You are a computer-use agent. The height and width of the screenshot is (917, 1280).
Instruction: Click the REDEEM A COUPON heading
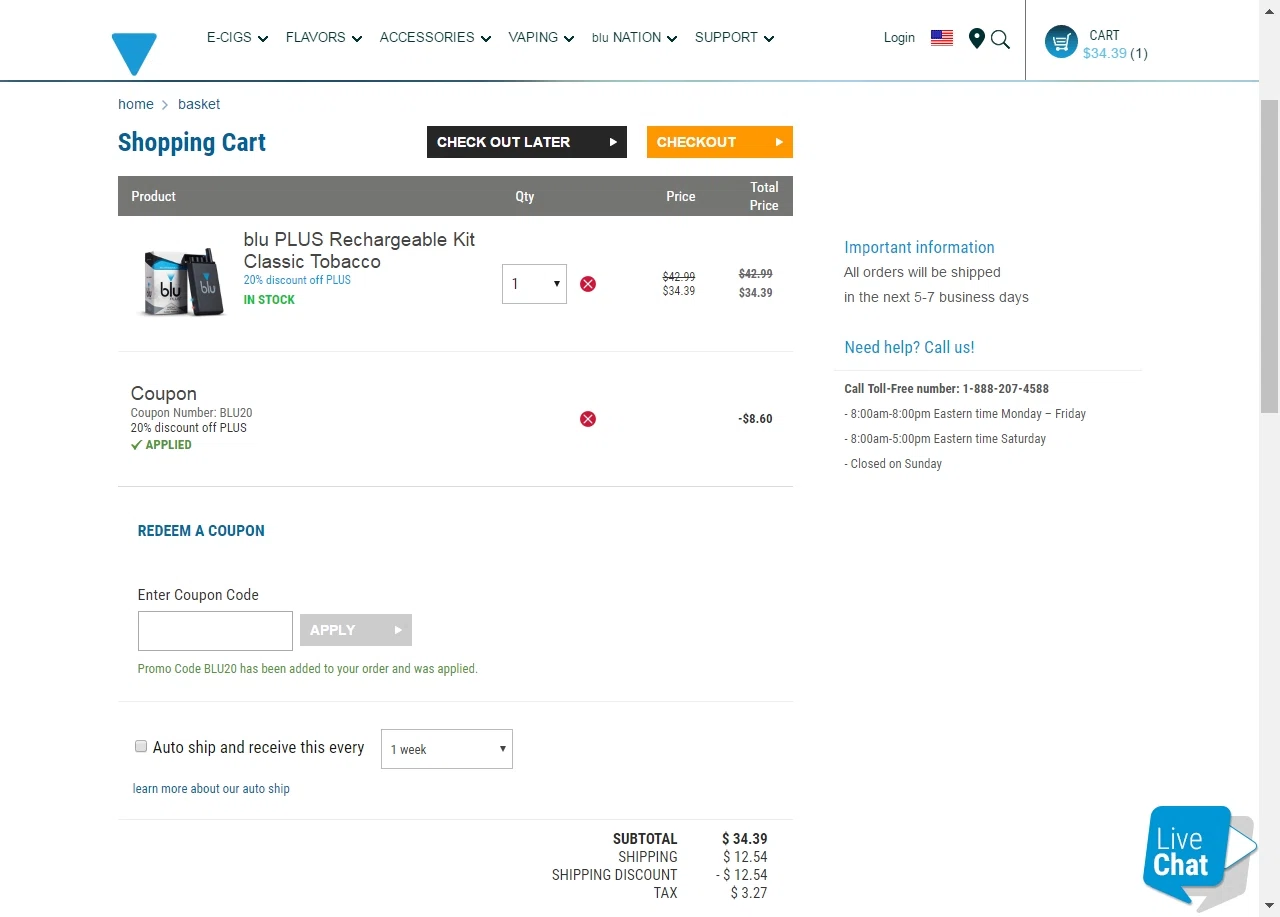click(201, 531)
